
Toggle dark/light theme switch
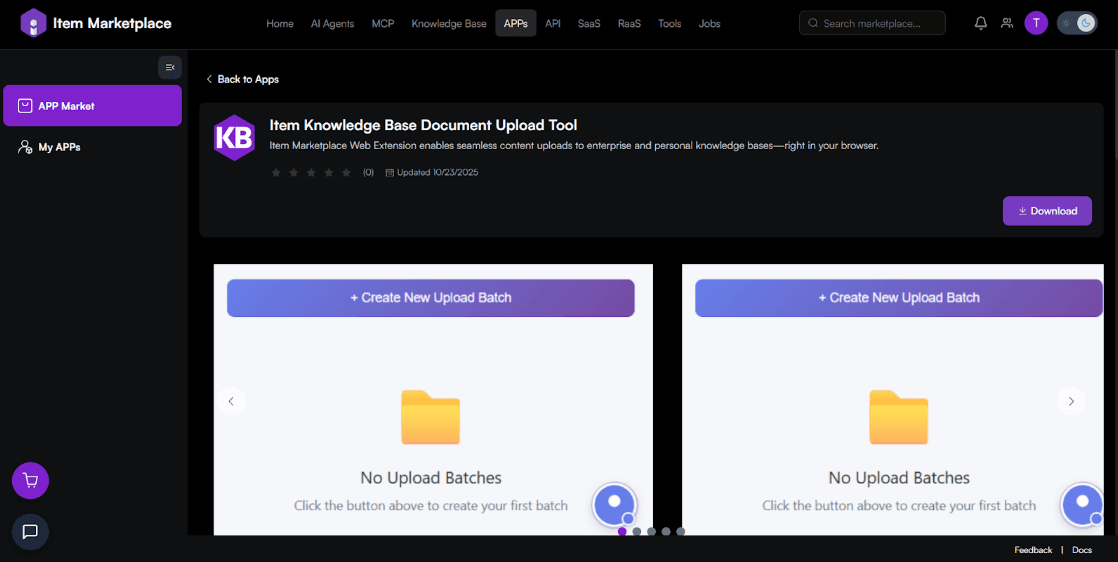(1077, 23)
